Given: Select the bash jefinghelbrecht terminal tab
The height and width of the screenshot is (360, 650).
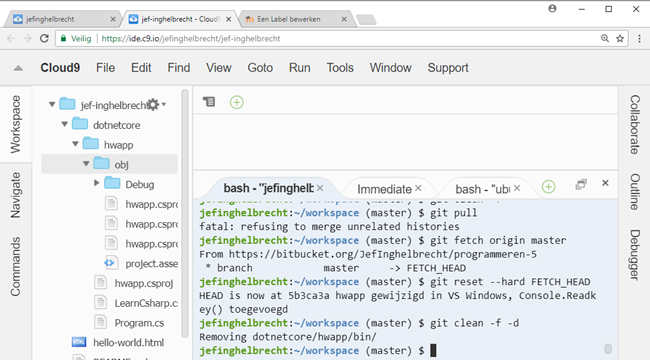Looking at the screenshot, I should pos(268,188).
